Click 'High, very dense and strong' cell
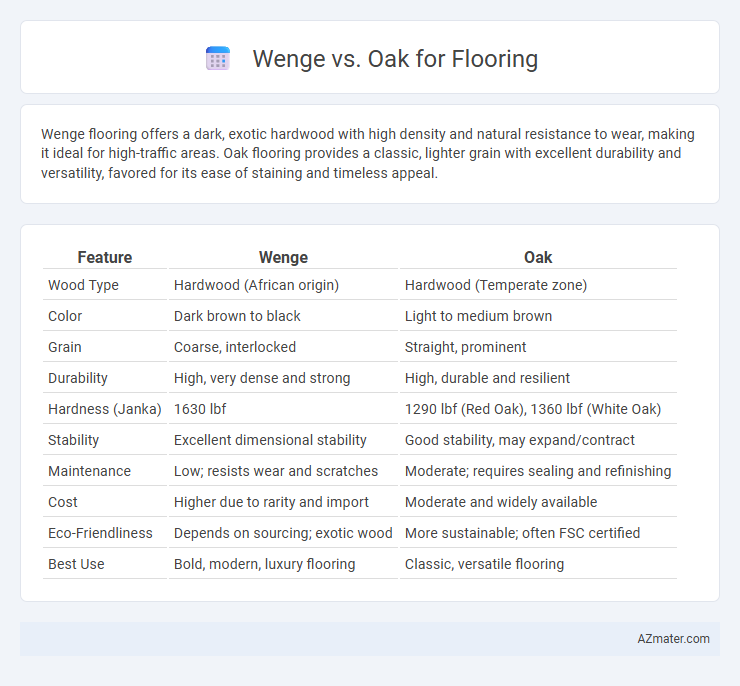The image size is (740, 686). pos(262,378)
